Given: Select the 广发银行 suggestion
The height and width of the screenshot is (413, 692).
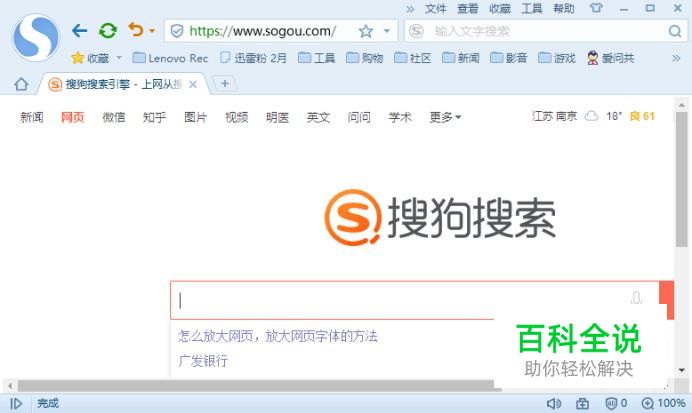Looking at the screenshot, I should (x=203, y=361).
